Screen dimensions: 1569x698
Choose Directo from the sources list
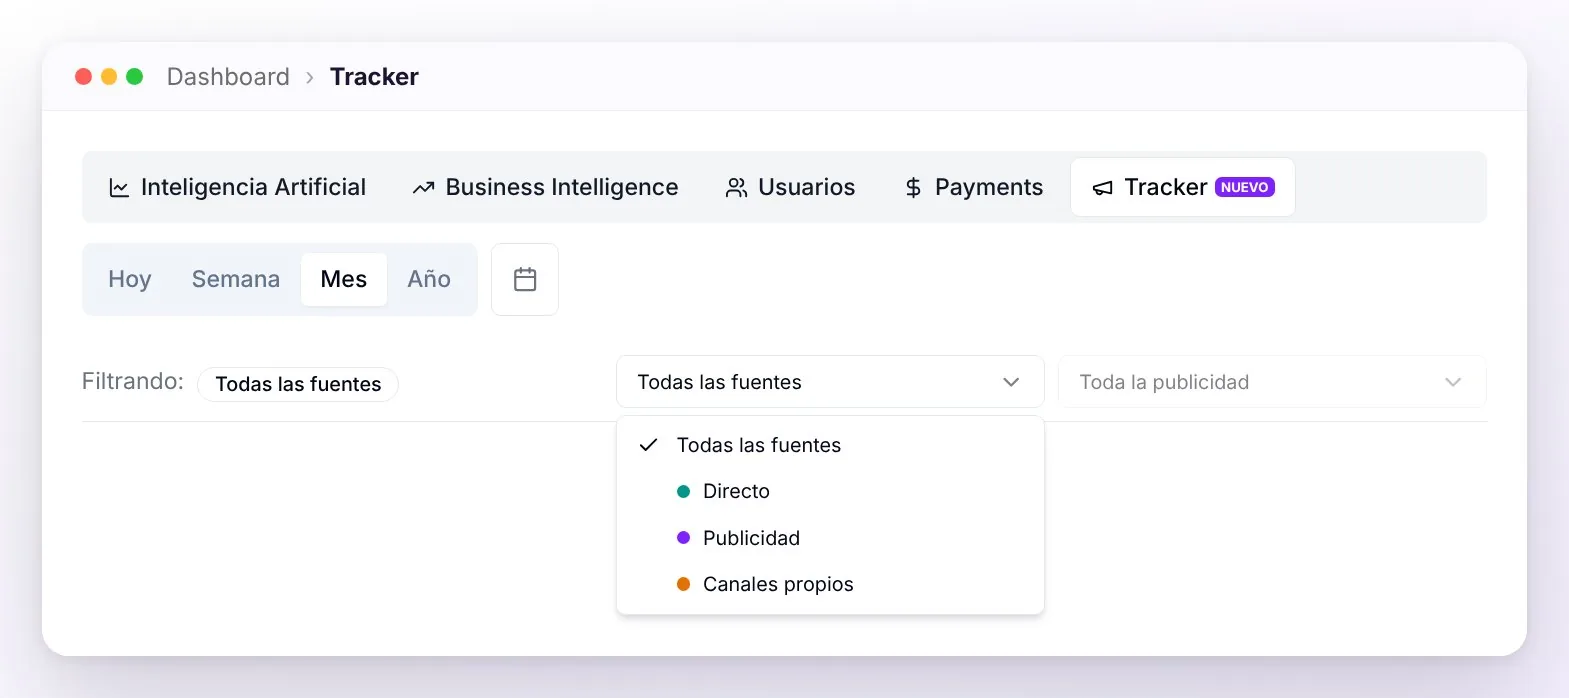tap(830, 491)
